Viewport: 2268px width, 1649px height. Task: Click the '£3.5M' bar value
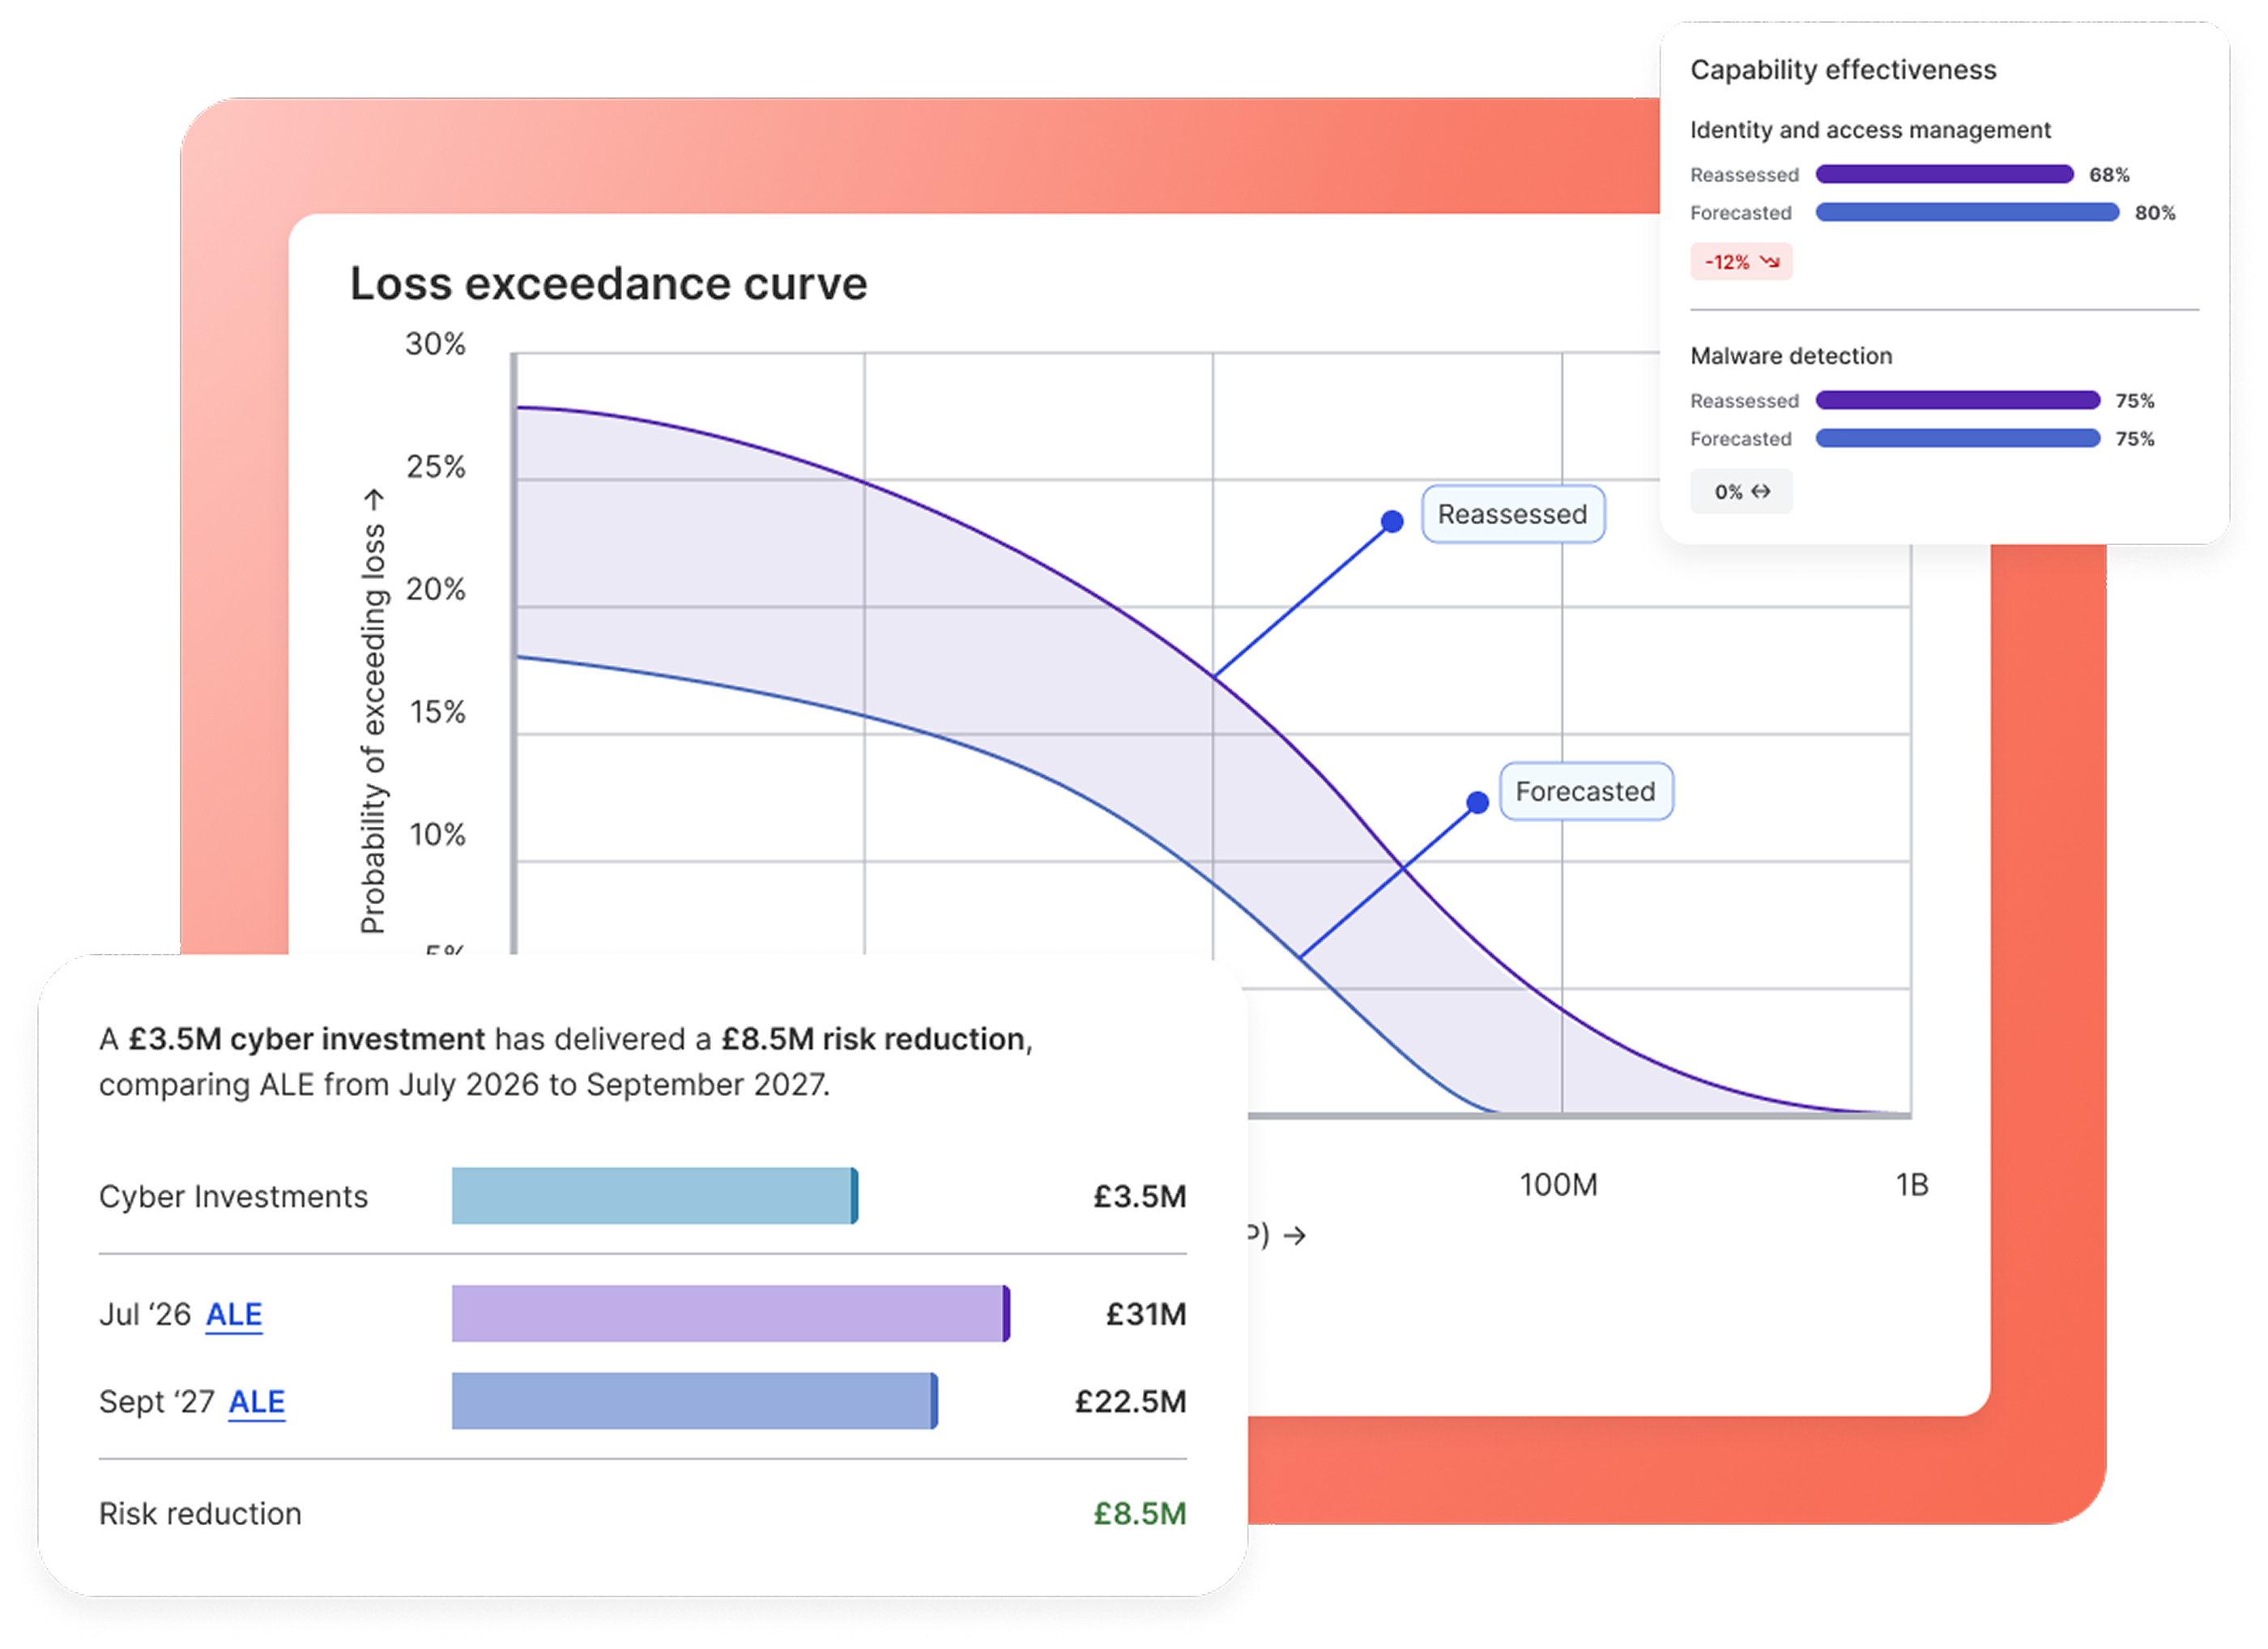pyautogui.click(x=1140, y=1197)
